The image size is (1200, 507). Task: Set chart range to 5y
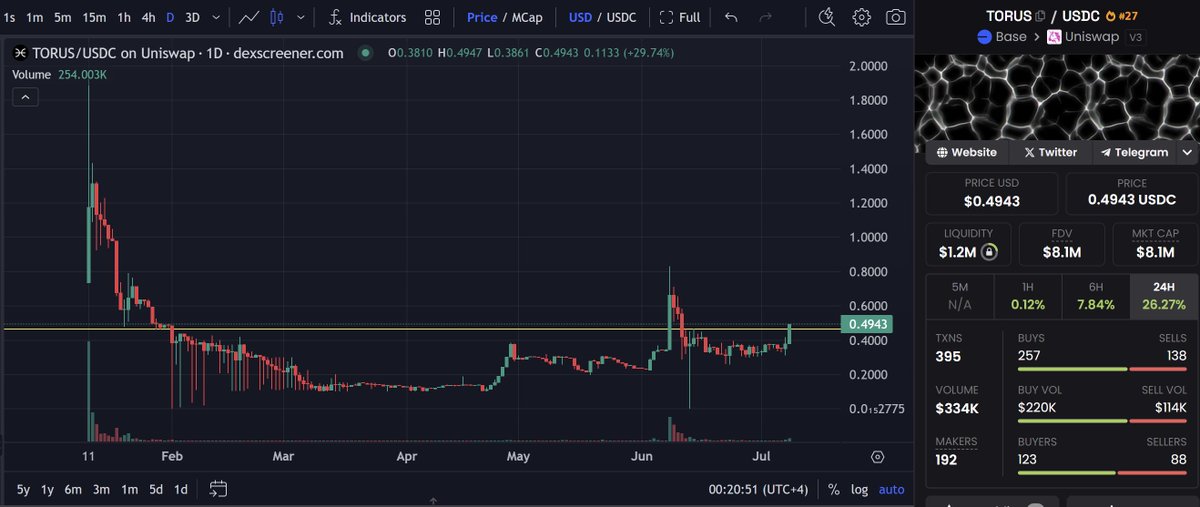point(23,489)
